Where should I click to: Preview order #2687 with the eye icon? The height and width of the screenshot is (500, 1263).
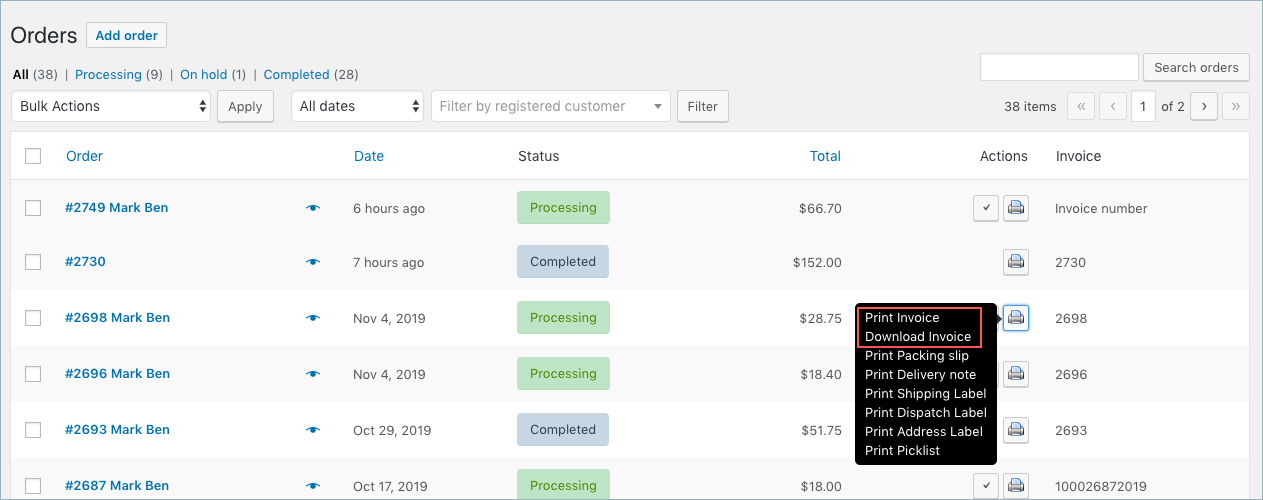[x=313, y=486]
